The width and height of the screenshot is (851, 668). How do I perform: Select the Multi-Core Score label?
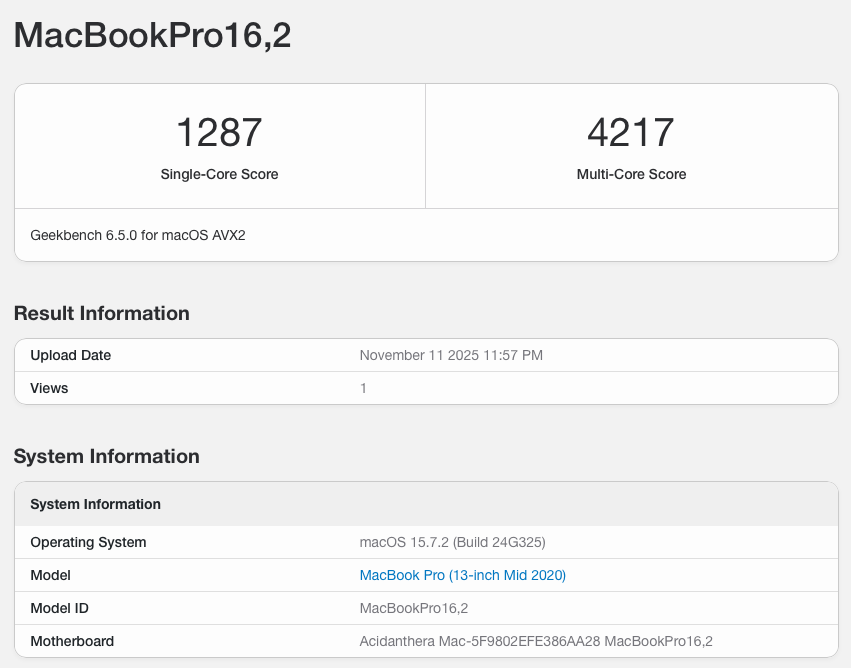[x=631, y=174]
